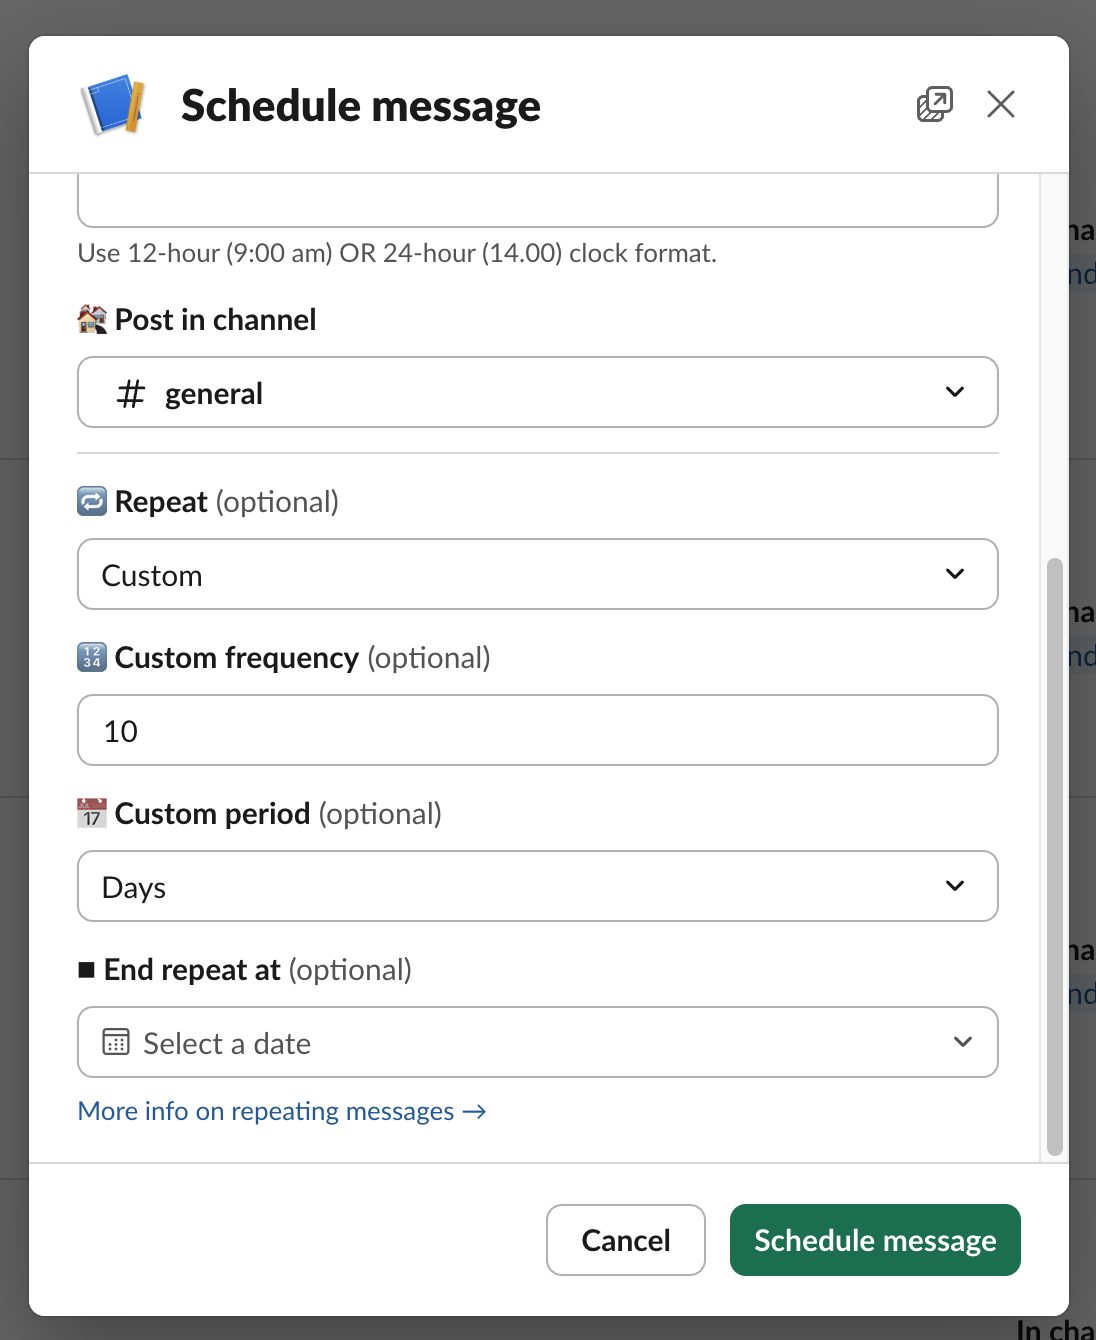Click the Custom period chevron arrow
Viewport: 1096px width, 1340px height.
click(x=955, y=886)
